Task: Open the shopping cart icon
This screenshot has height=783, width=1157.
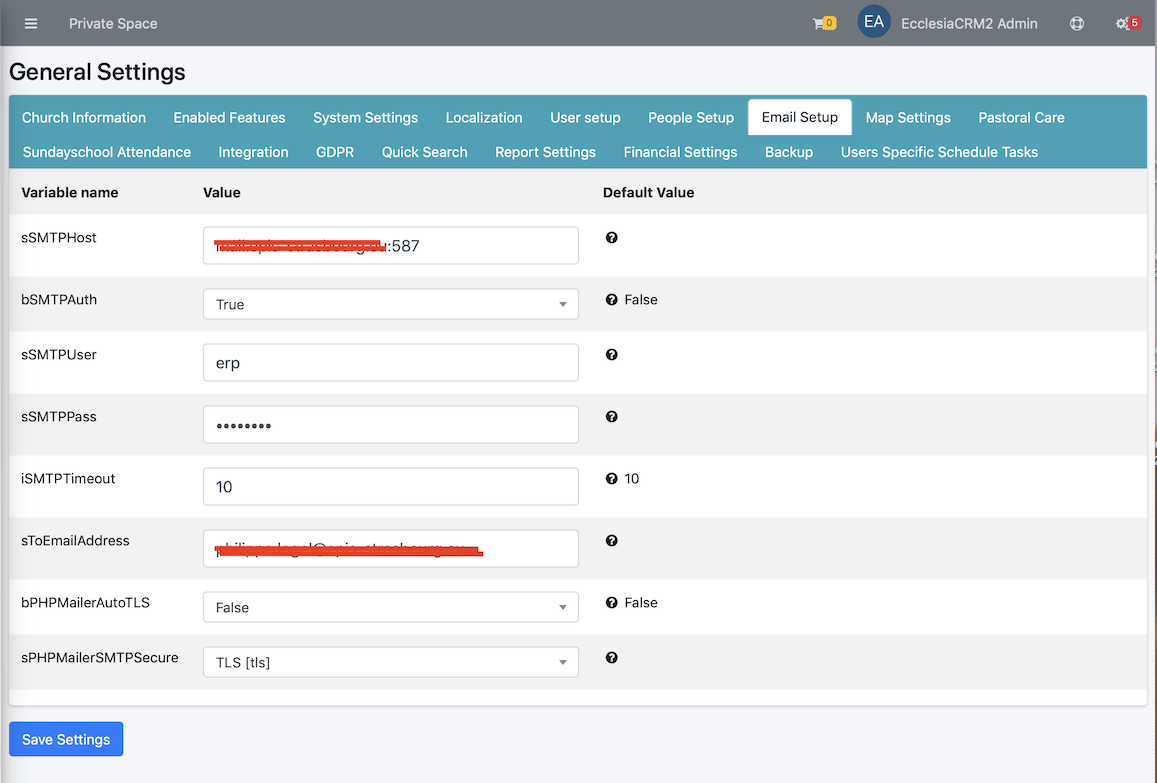Action: 823,24
